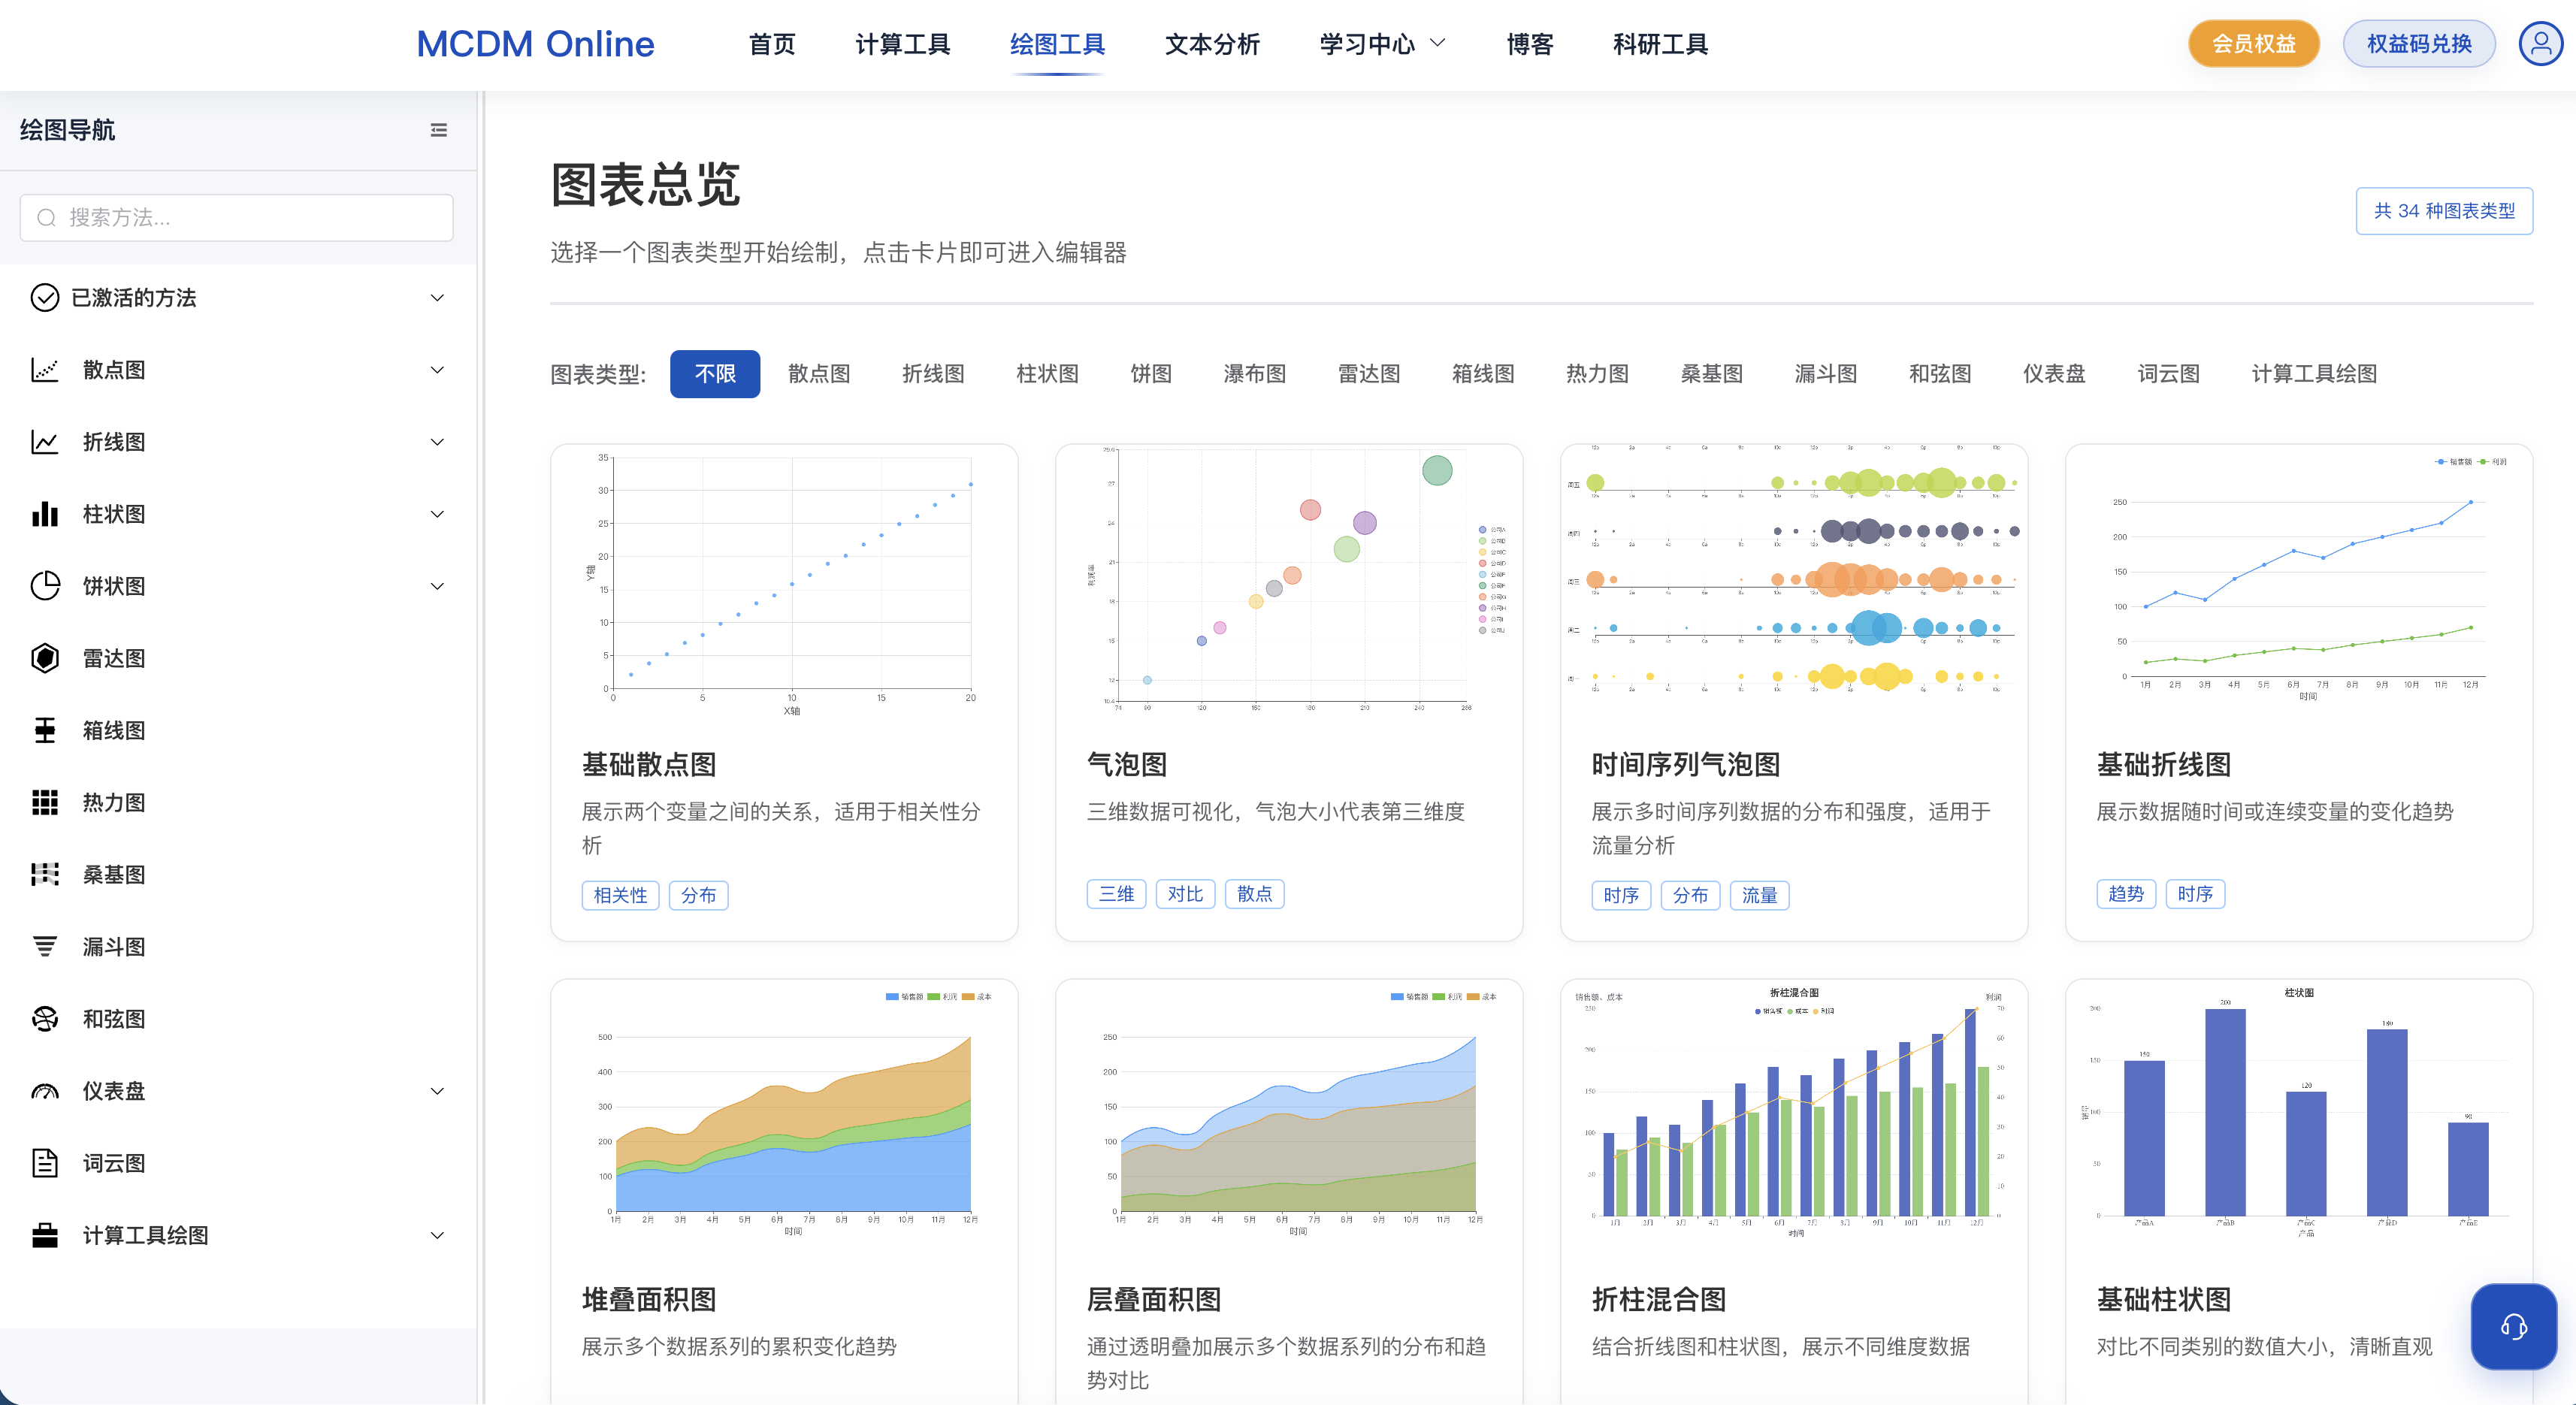Screen dimensions: 2576x1405
Task: Open 博客 in top navigation
Action: coord(1530,44)
